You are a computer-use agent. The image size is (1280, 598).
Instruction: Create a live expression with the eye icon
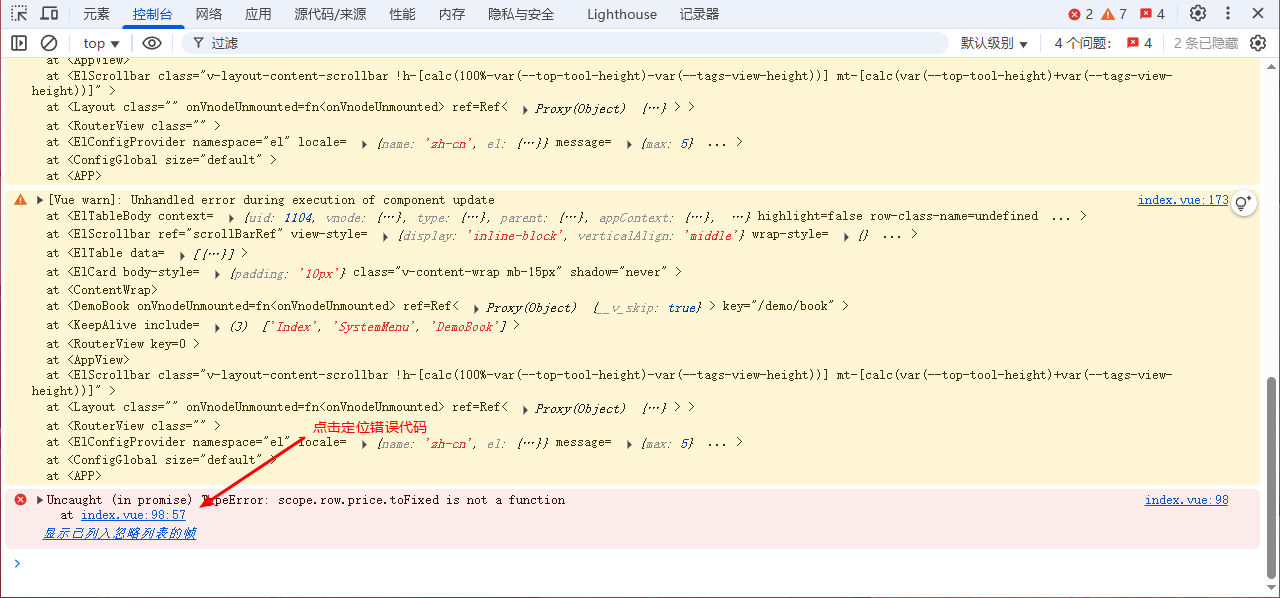[152, 43]
